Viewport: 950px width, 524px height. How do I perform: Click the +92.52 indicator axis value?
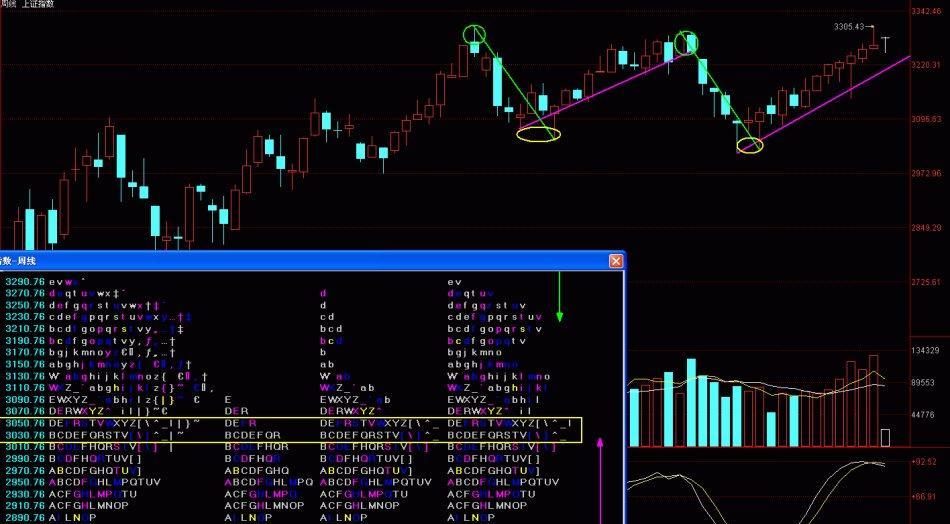click(924, 462)
